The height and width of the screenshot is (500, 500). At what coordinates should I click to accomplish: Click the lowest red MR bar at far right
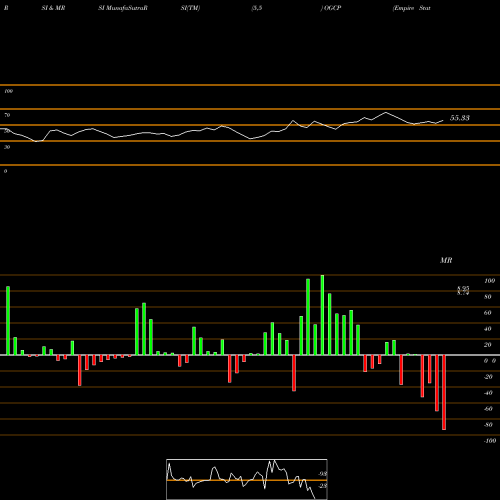(444, 392)
